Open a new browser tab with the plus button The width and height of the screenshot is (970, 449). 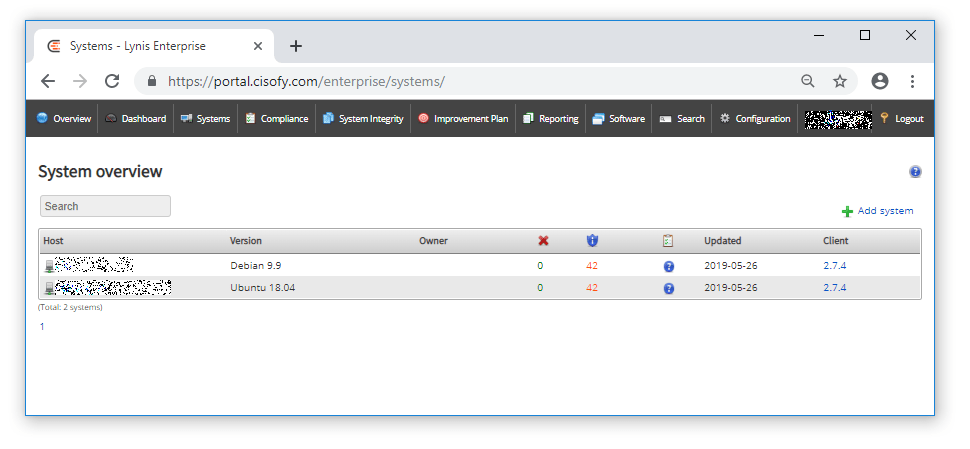pos(296,46)
